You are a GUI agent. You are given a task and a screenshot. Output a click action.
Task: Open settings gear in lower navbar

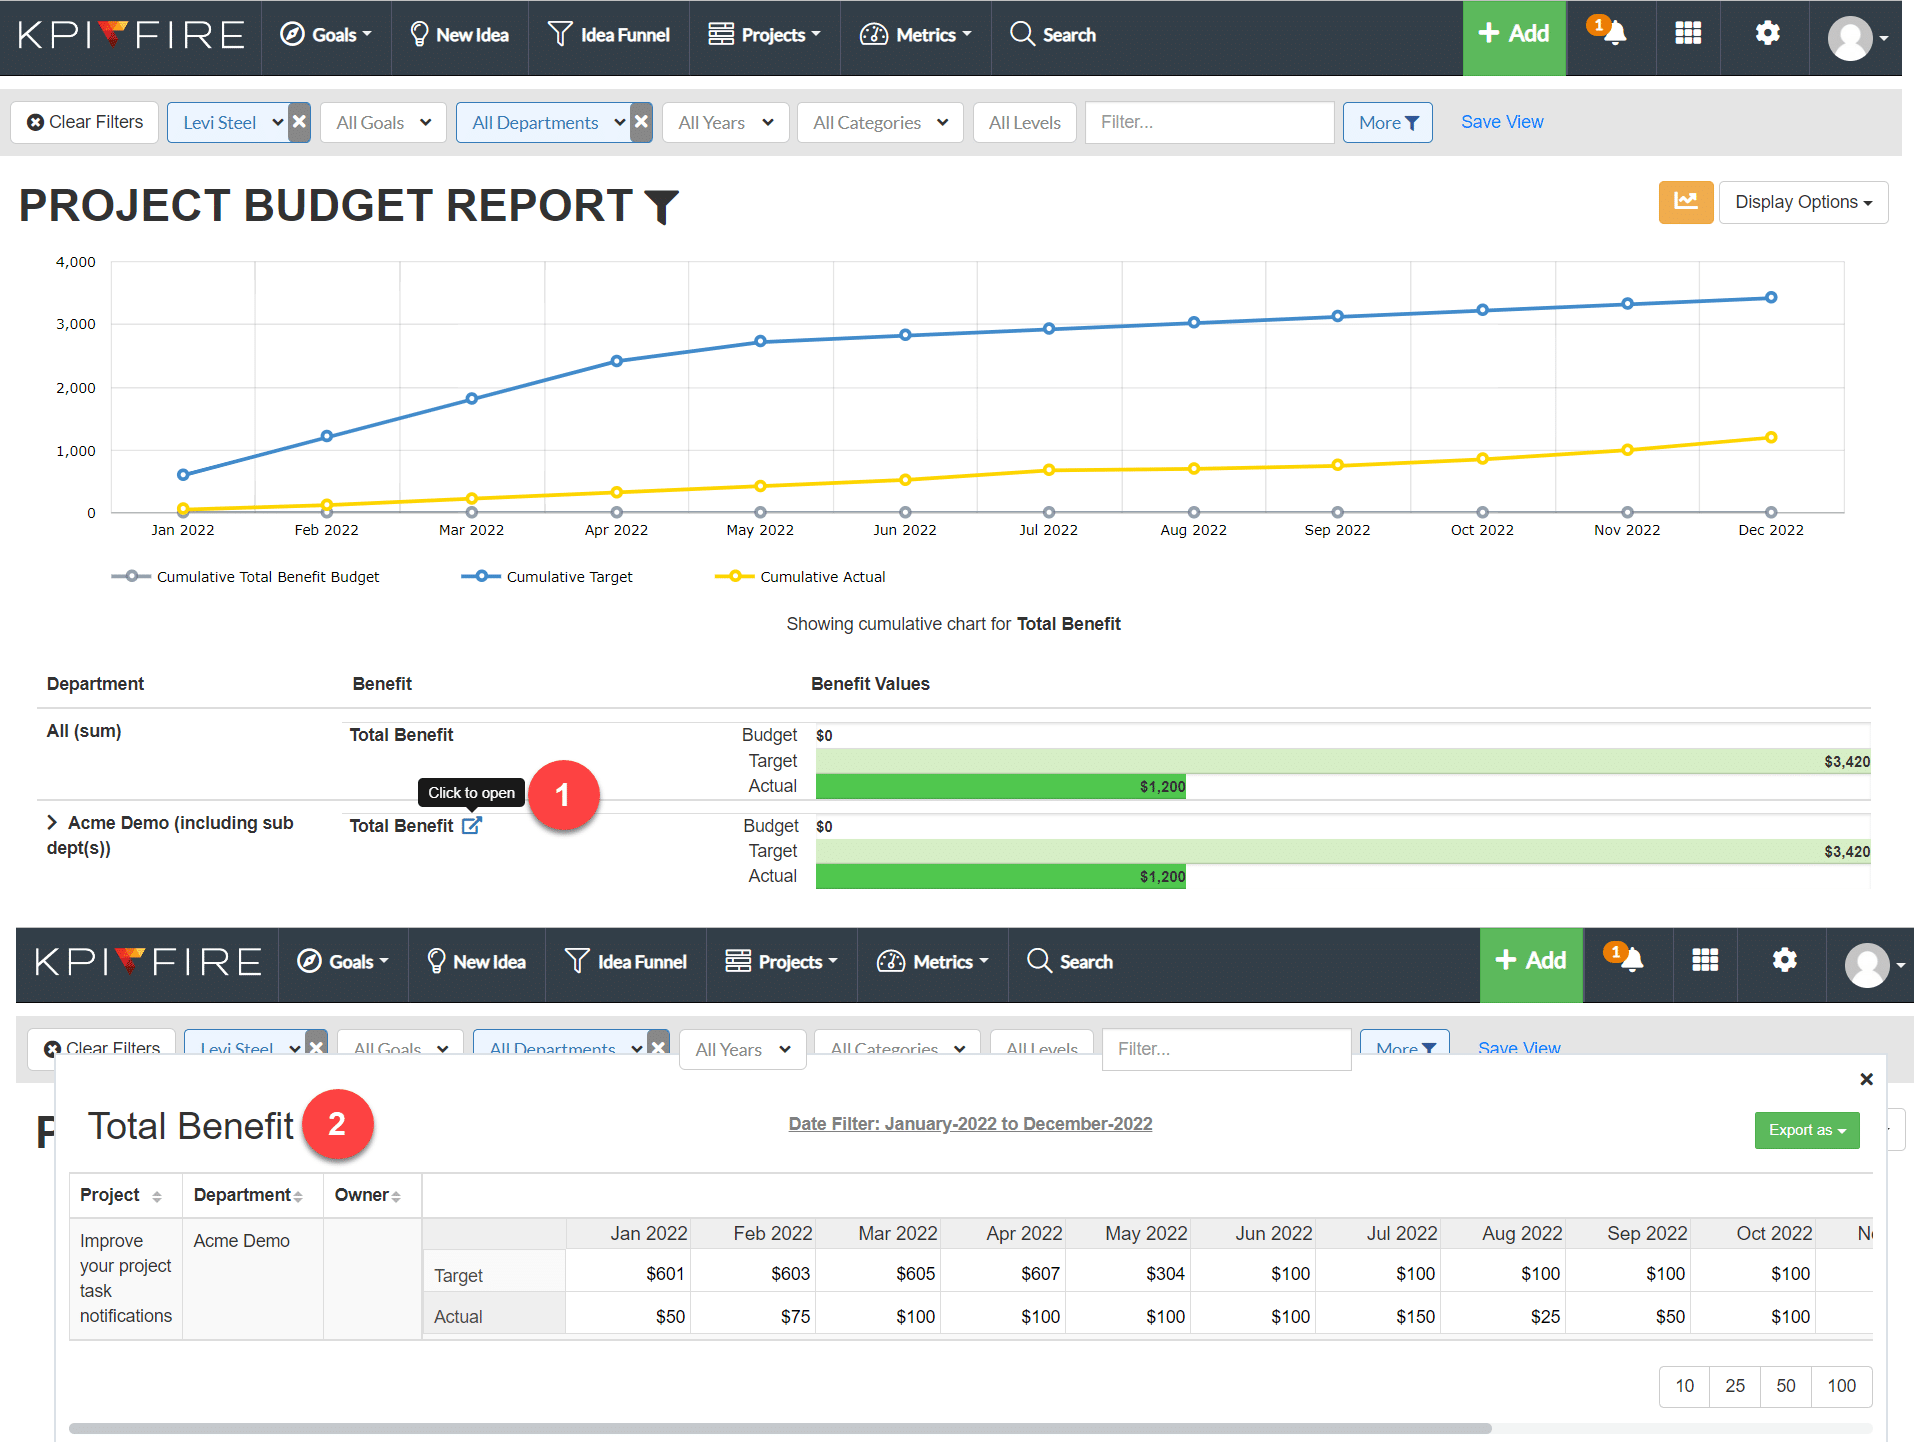click(x=1784, y=961)
